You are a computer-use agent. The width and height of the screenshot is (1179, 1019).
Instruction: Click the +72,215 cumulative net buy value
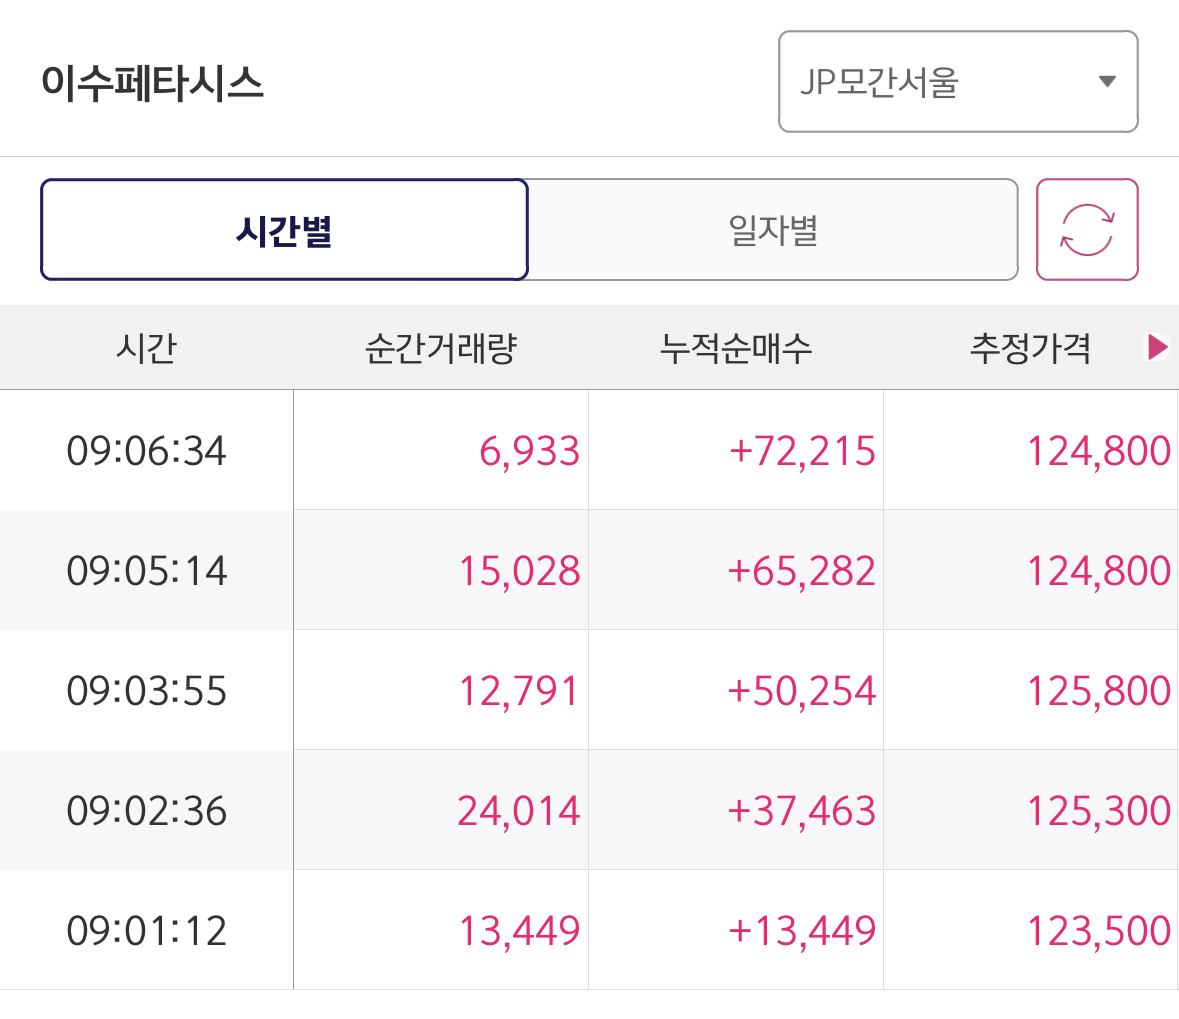click(802, 451)
